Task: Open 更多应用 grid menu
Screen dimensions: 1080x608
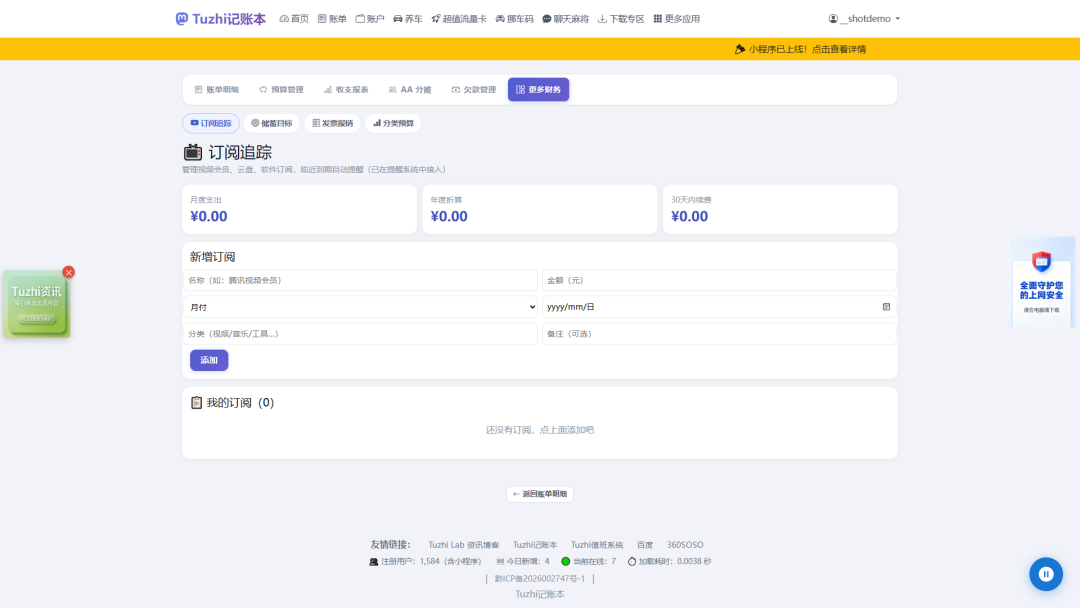Action: pyautogui.click(x=676, y=19)
